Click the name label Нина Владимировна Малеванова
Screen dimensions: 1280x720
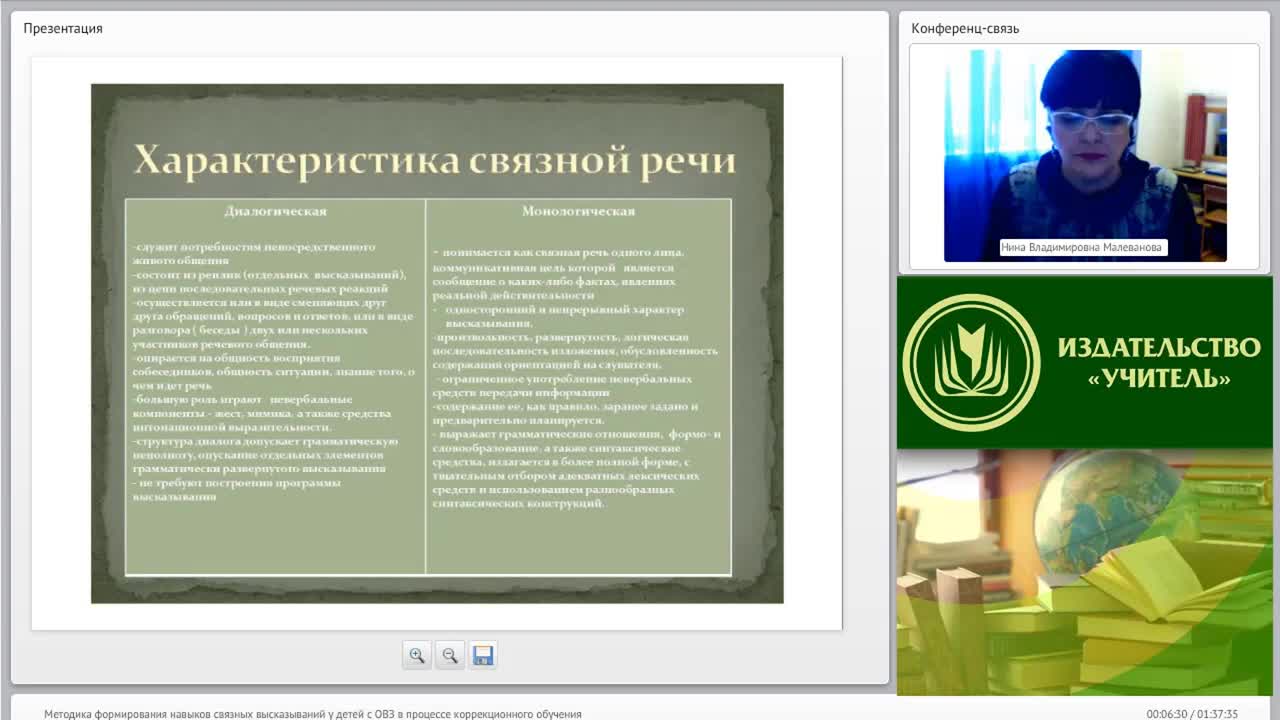tap(1084, 247)
